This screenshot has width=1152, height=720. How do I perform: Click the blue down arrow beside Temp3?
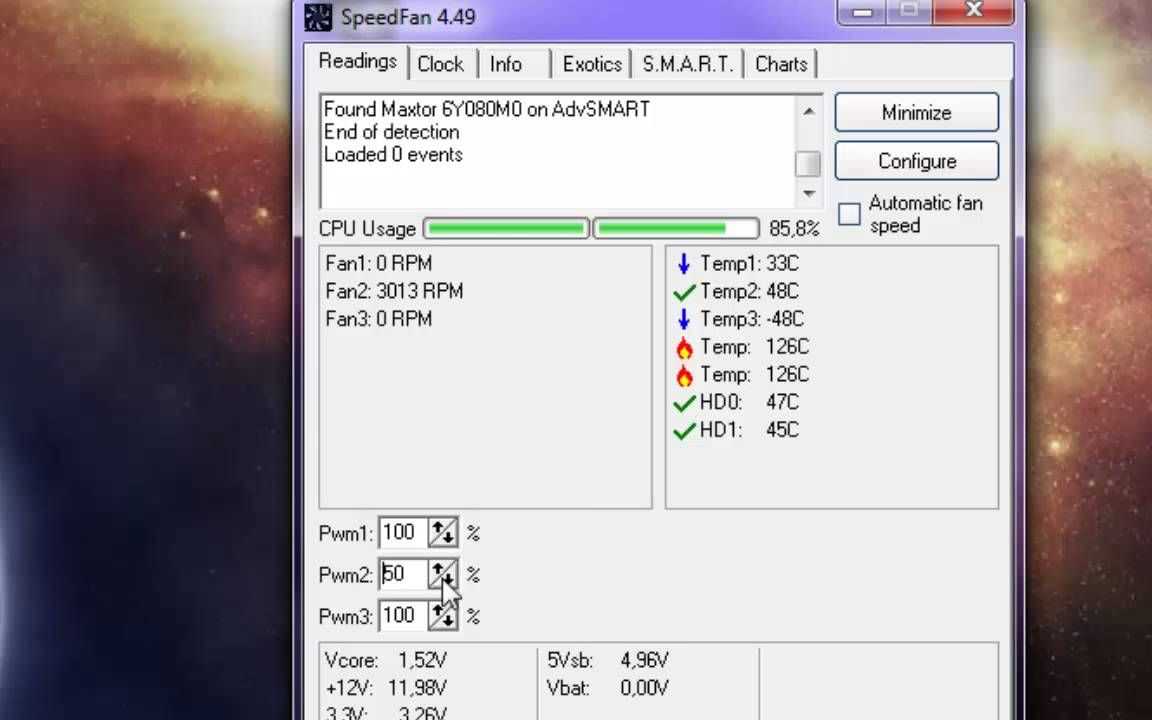(684, 319)
